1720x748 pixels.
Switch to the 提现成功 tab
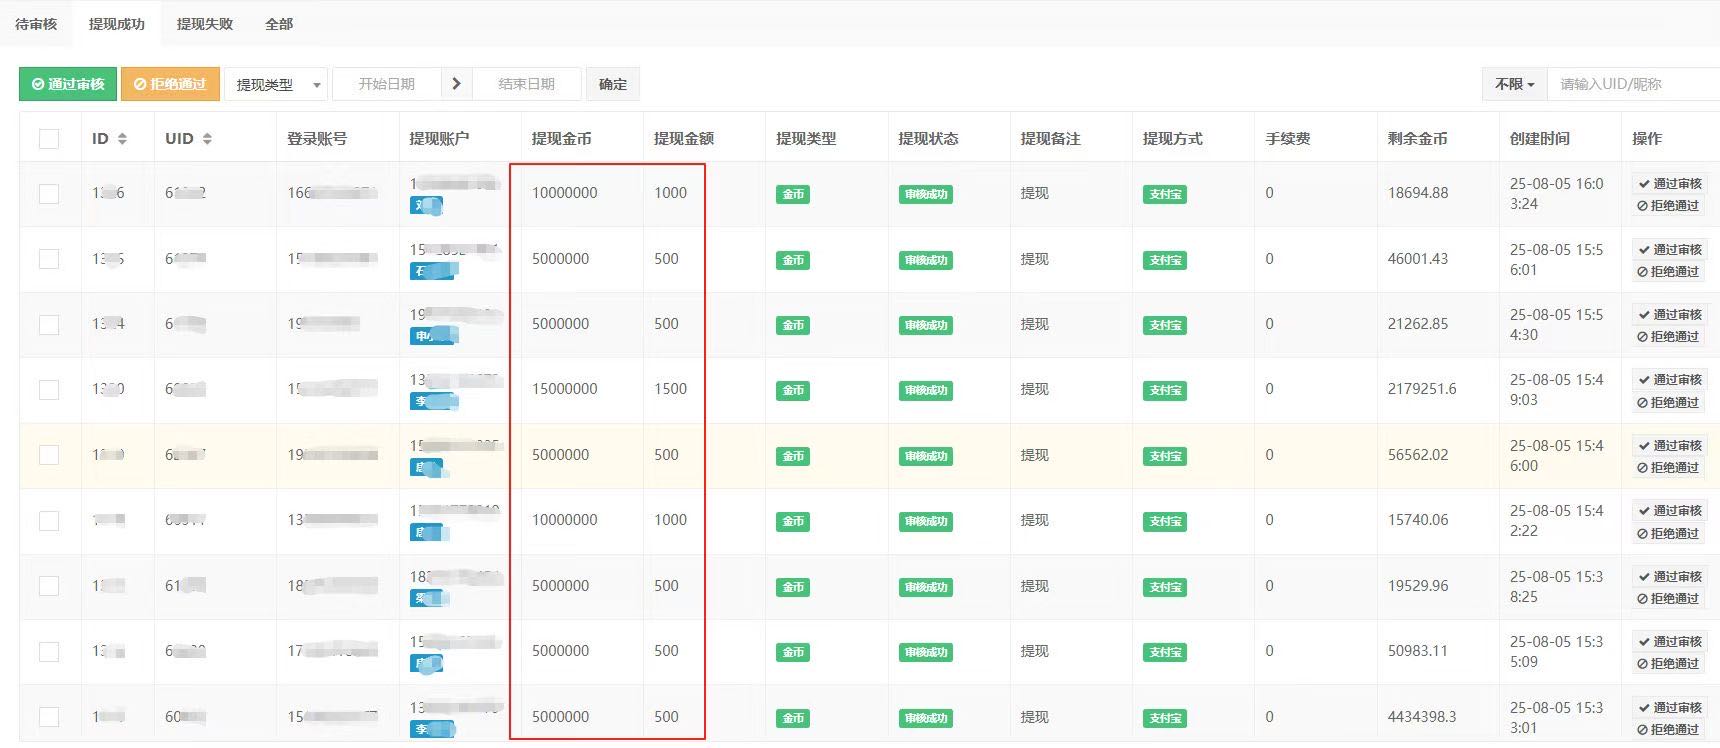coord(117,24)
